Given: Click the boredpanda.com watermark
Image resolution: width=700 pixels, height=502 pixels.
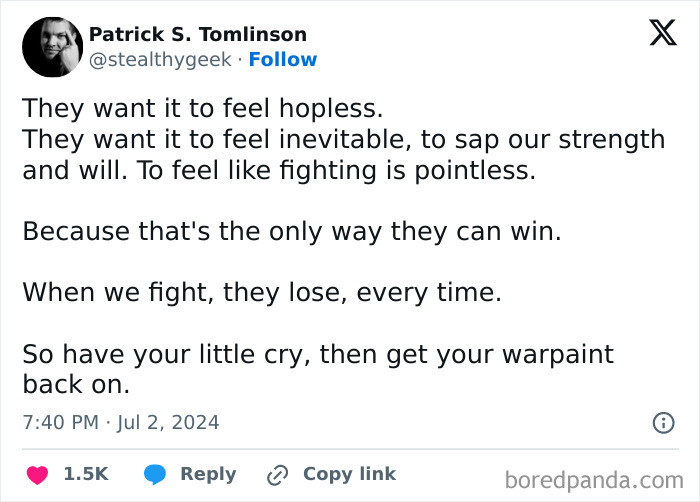Looking at the screenshot, I should 594,481.
